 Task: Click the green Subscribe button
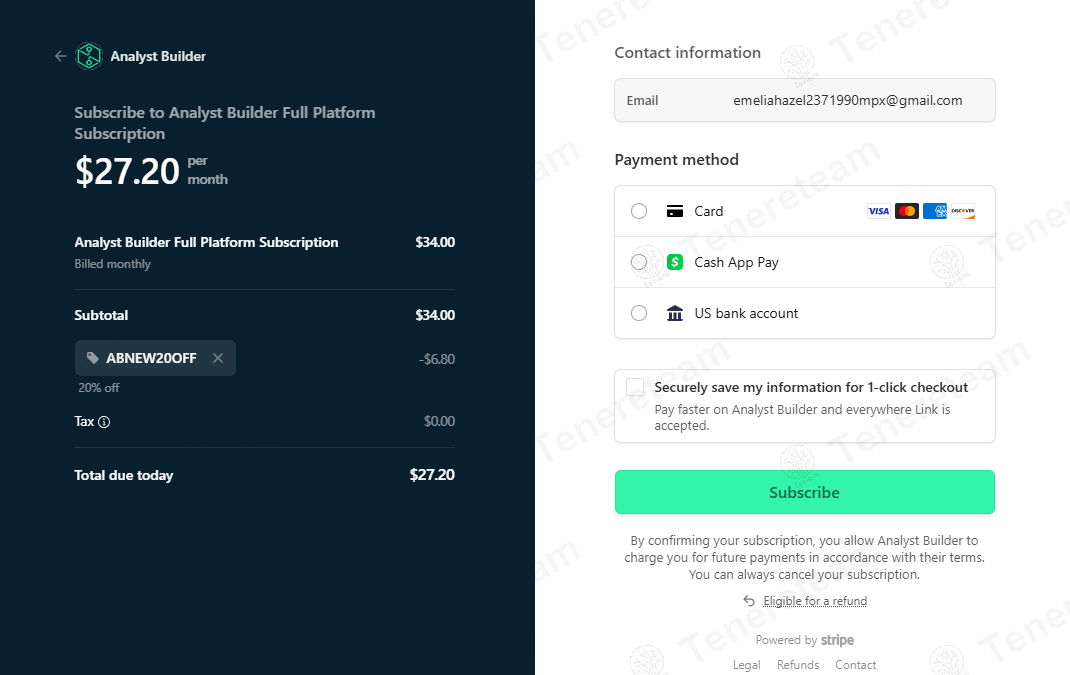[805, 492]
